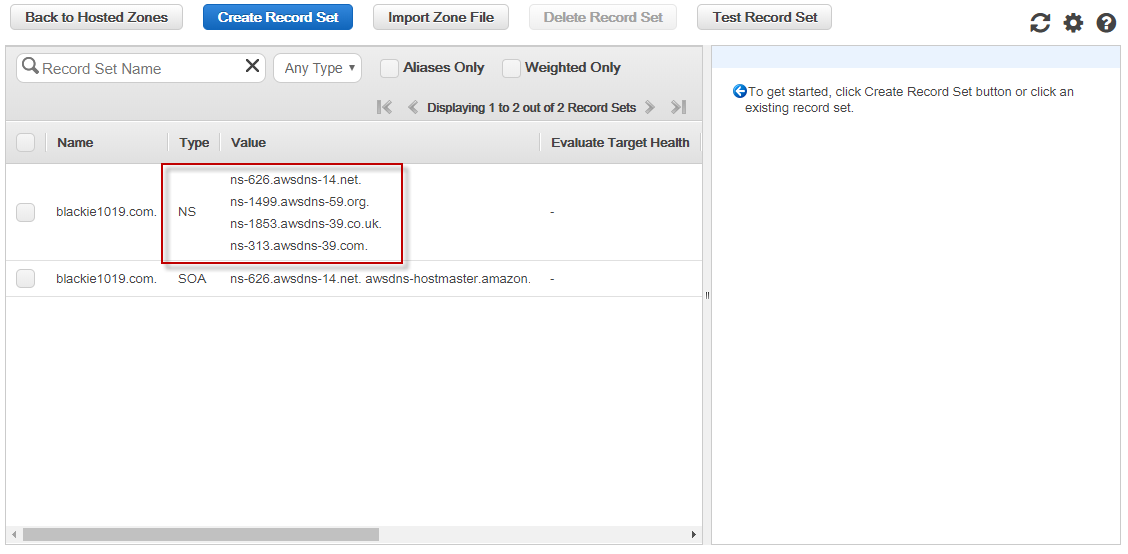Sort by the Type column header
Image resolution: width=1128 pixels, height=554 pixels.
(x=194, y=142)
